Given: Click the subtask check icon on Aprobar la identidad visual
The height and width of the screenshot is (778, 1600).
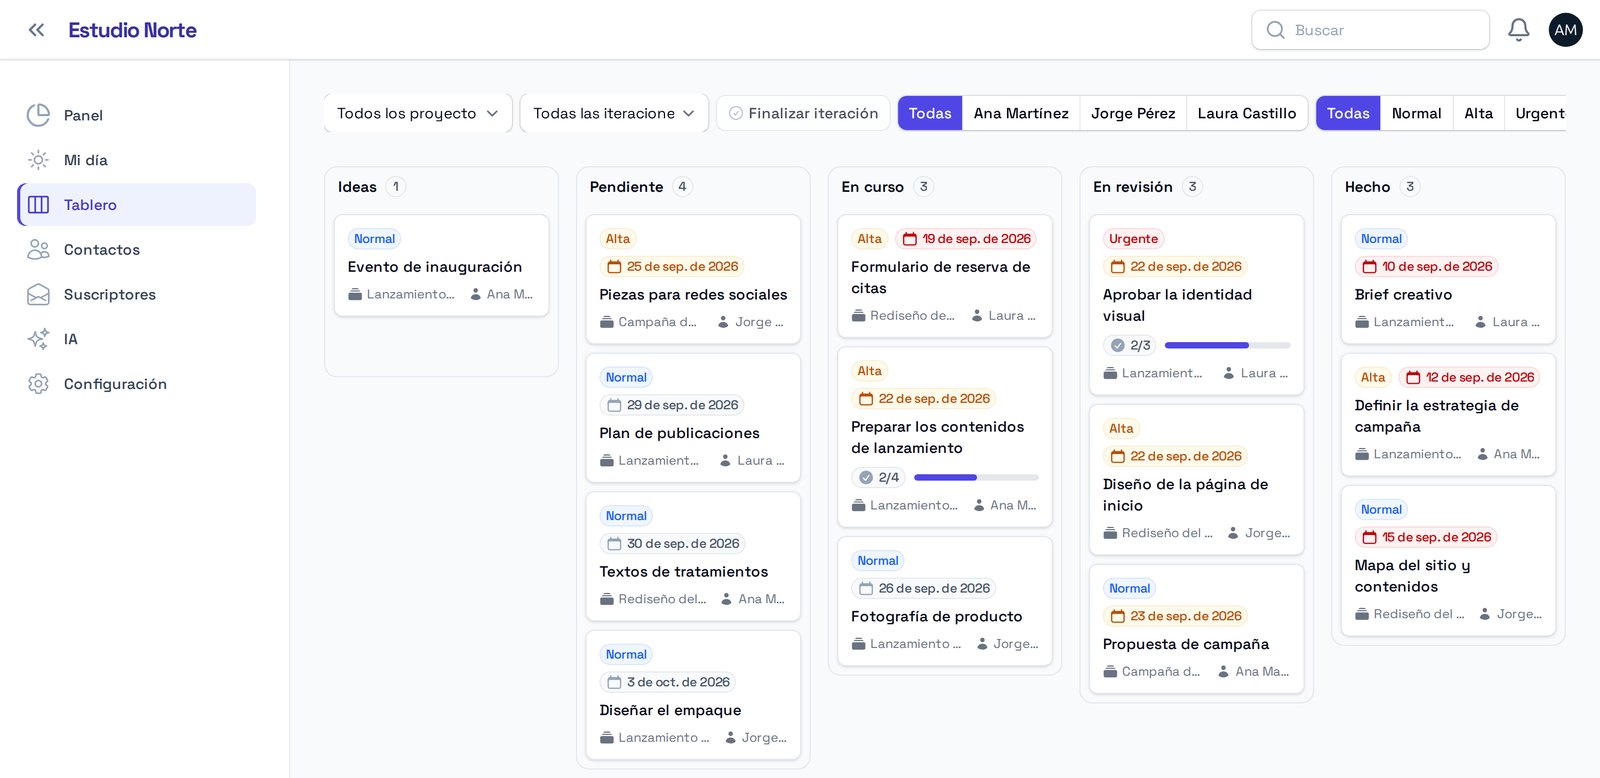Looking at the screenshot, I should click(1117, 345).
